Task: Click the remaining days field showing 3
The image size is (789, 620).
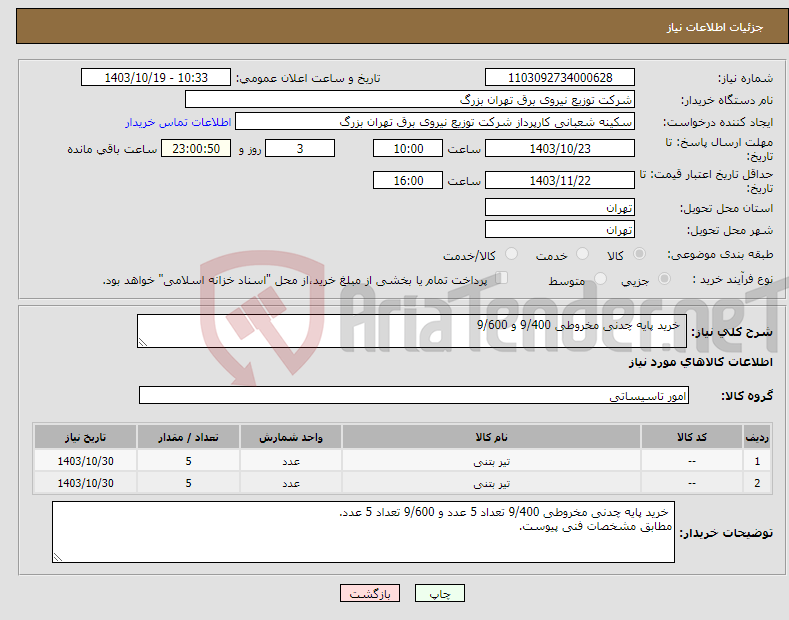Action: (300, 148)
